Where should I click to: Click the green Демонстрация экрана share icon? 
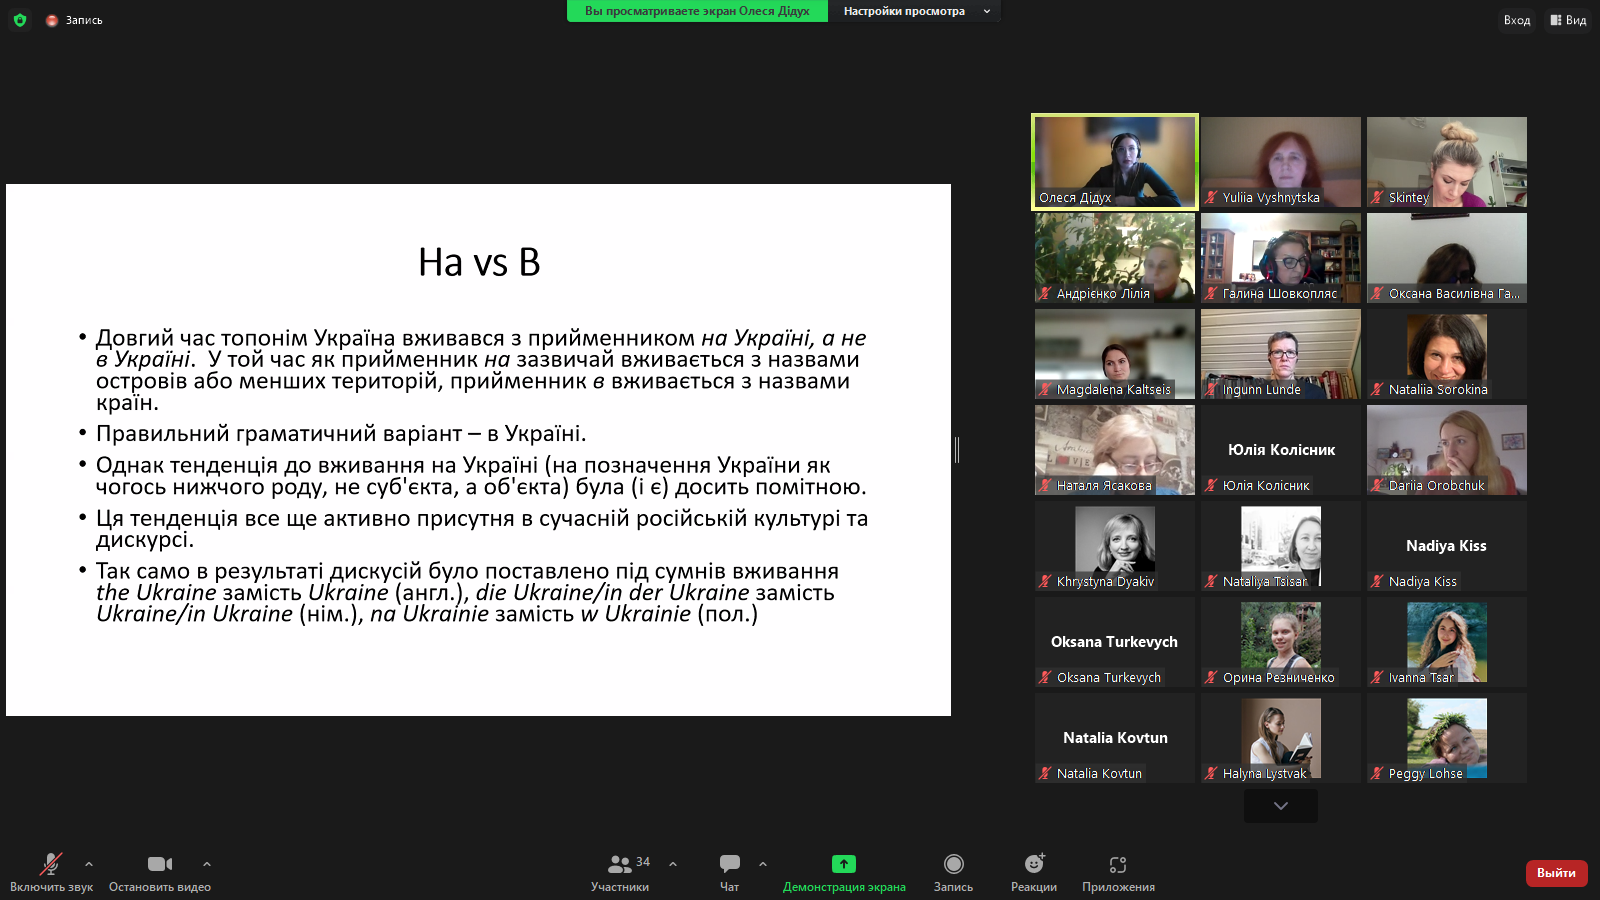click(844, 864)
